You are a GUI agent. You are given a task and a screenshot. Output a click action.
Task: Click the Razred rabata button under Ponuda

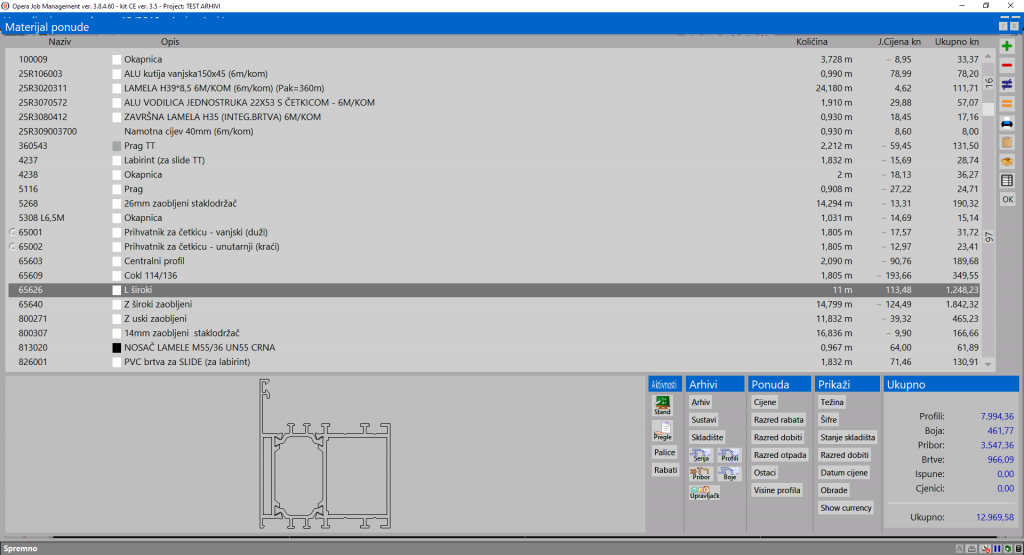(x=778, y=420)
